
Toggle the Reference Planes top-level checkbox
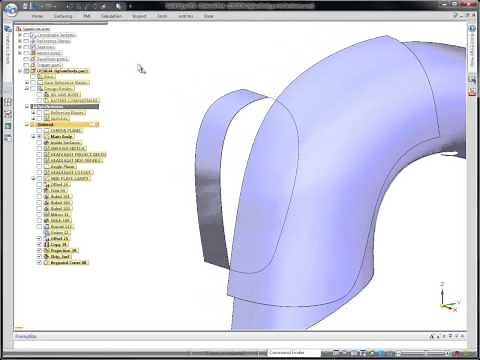click(26, 41)
